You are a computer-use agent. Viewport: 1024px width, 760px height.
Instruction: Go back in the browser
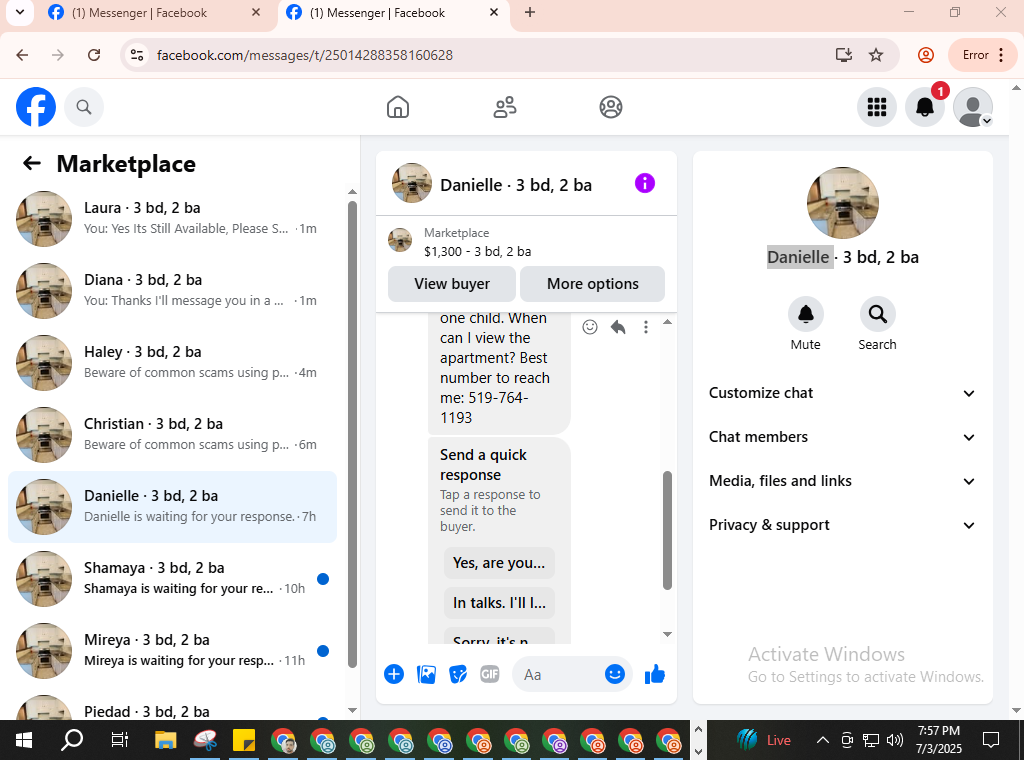coord(22,55)
